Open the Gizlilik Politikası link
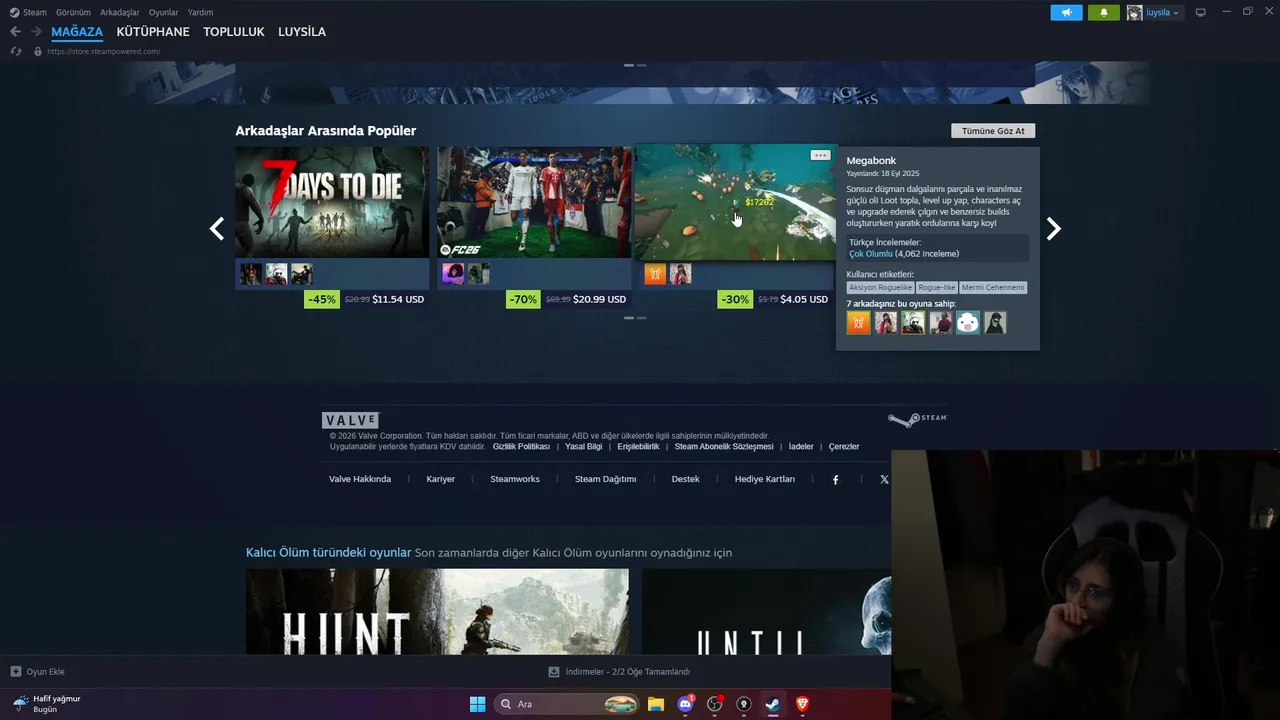The image size is (1280, 720). pos(521,447)
